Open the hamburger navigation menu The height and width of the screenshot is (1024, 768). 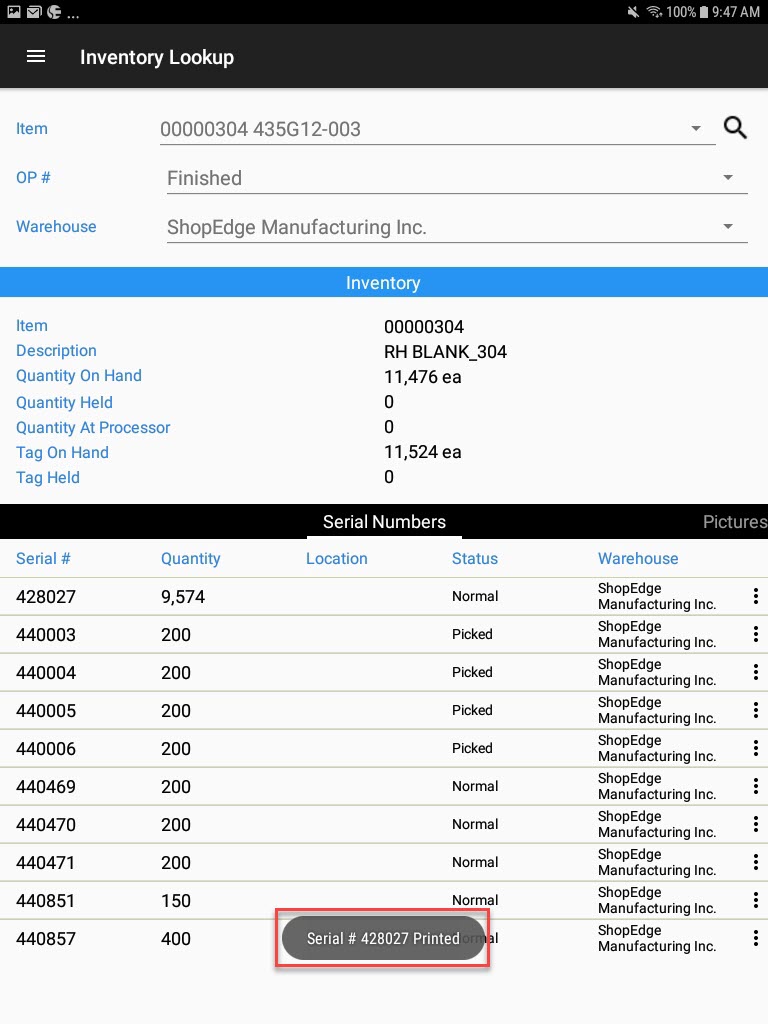(36, 57)
